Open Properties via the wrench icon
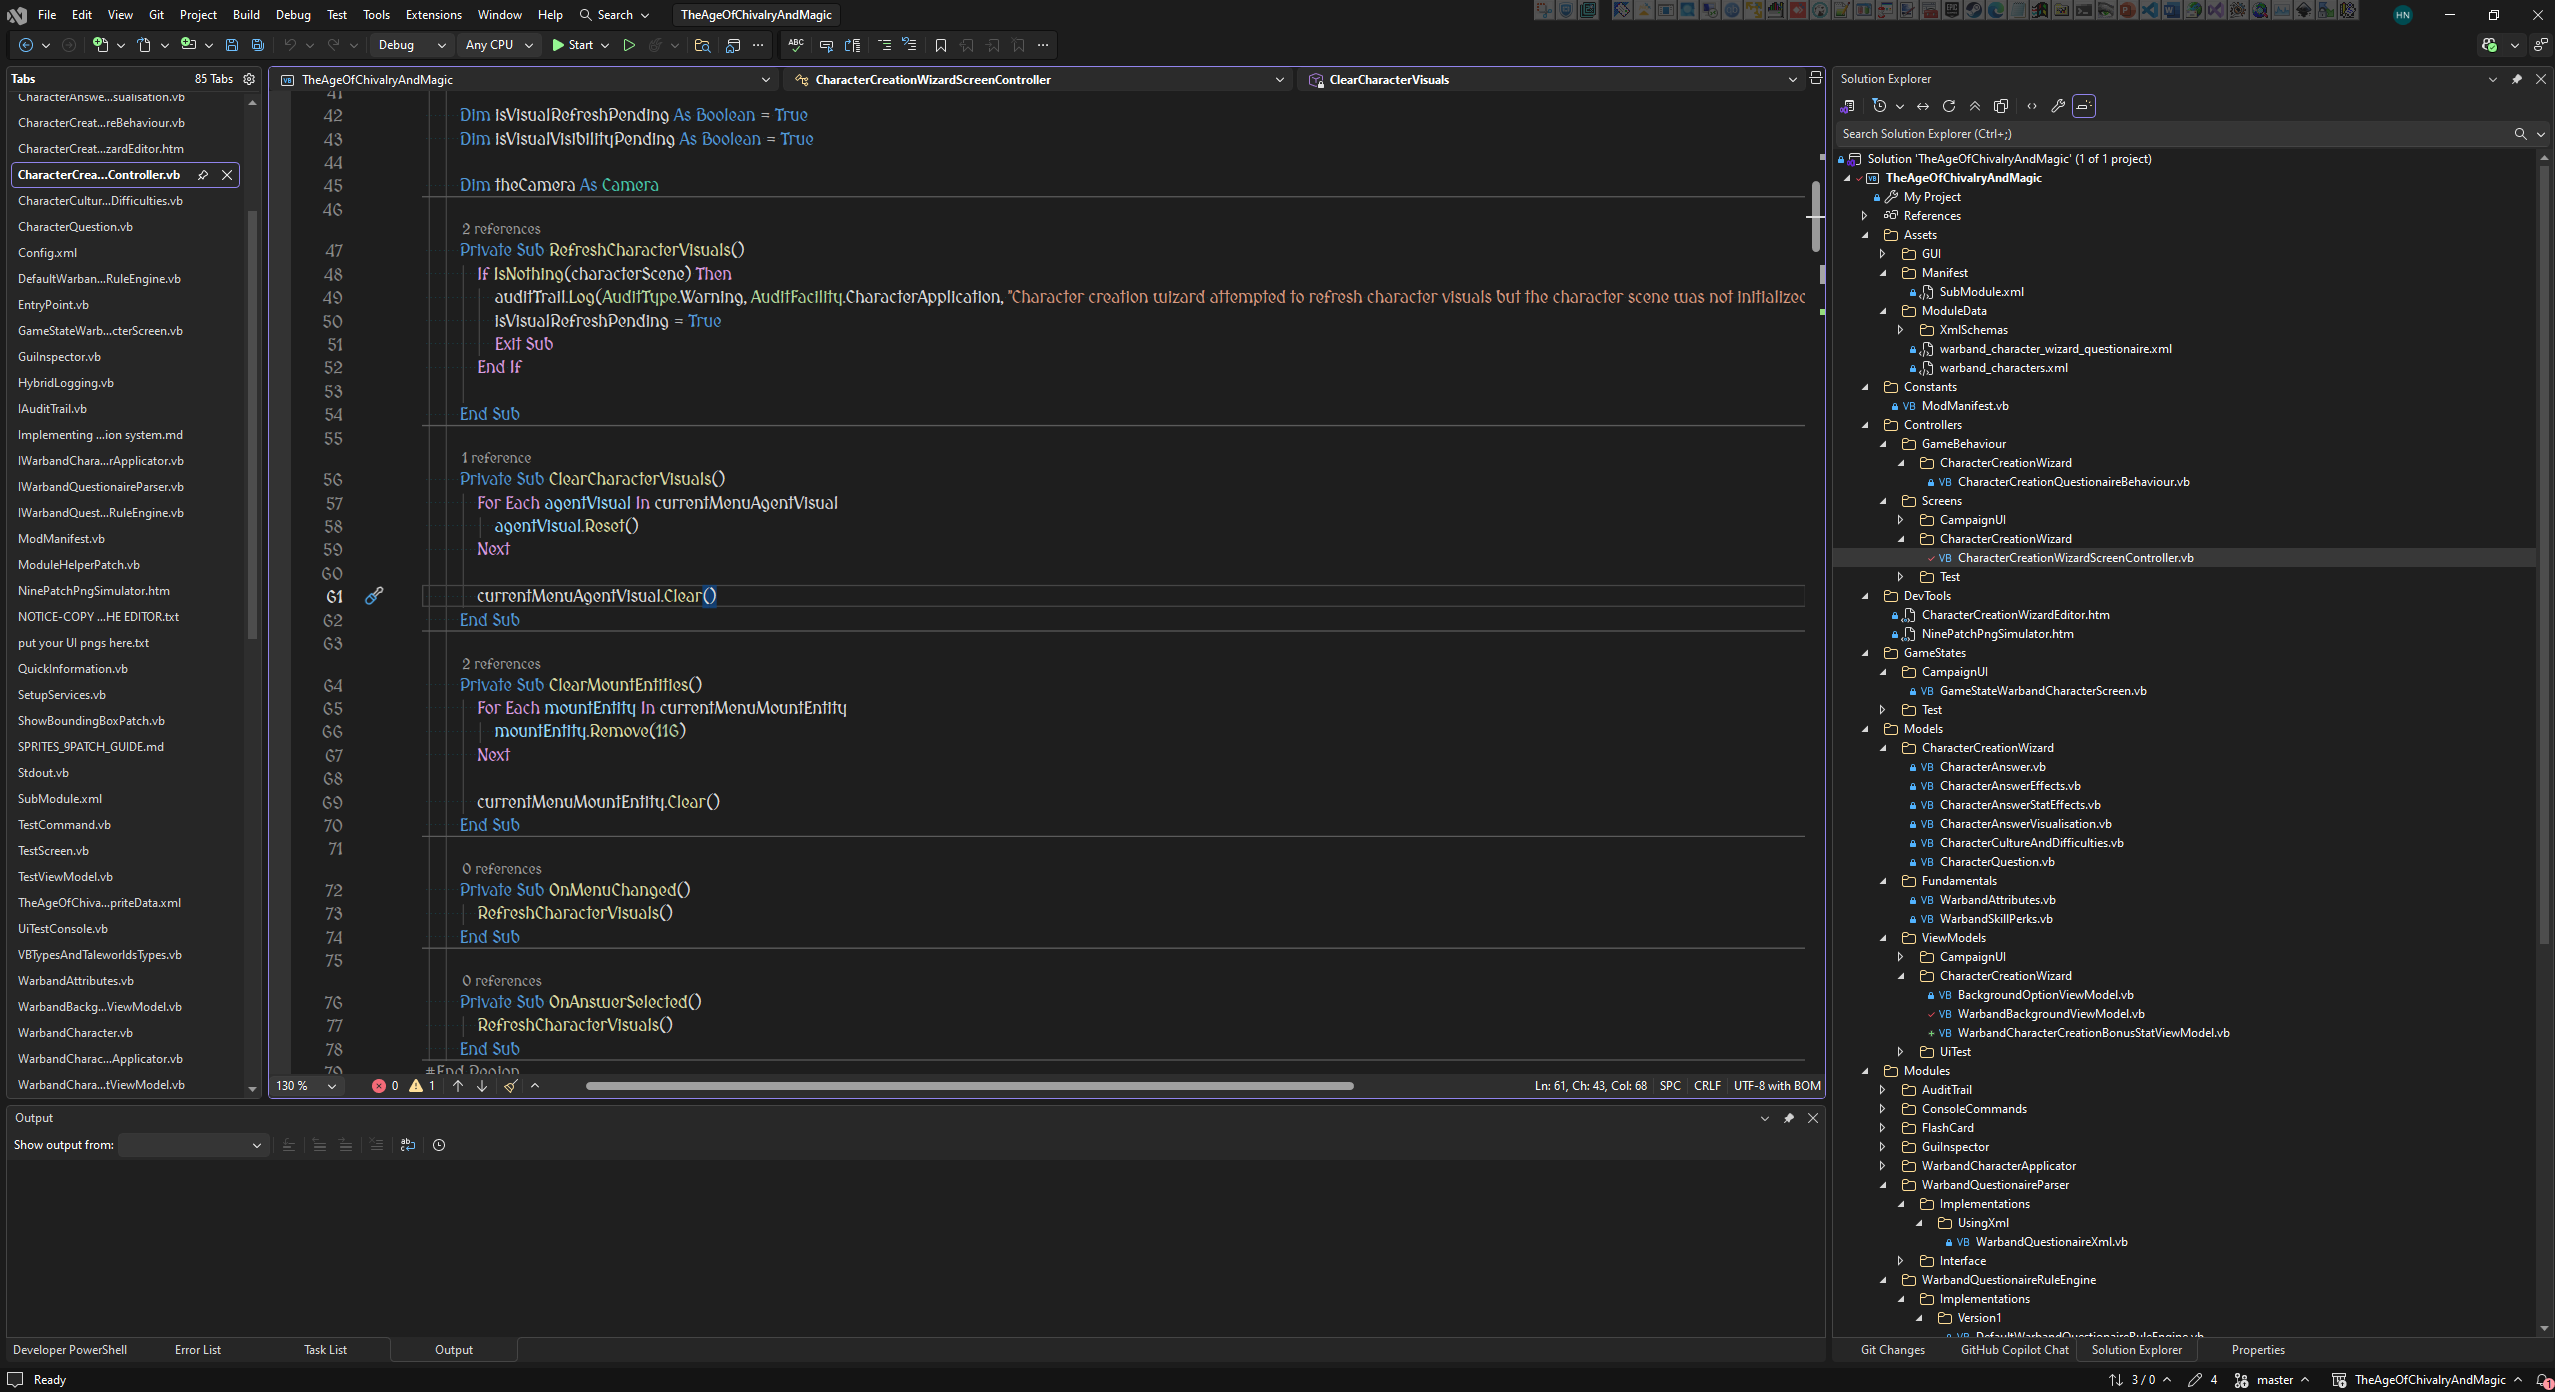2555x1392 pixels. [x=2058, y=106]
